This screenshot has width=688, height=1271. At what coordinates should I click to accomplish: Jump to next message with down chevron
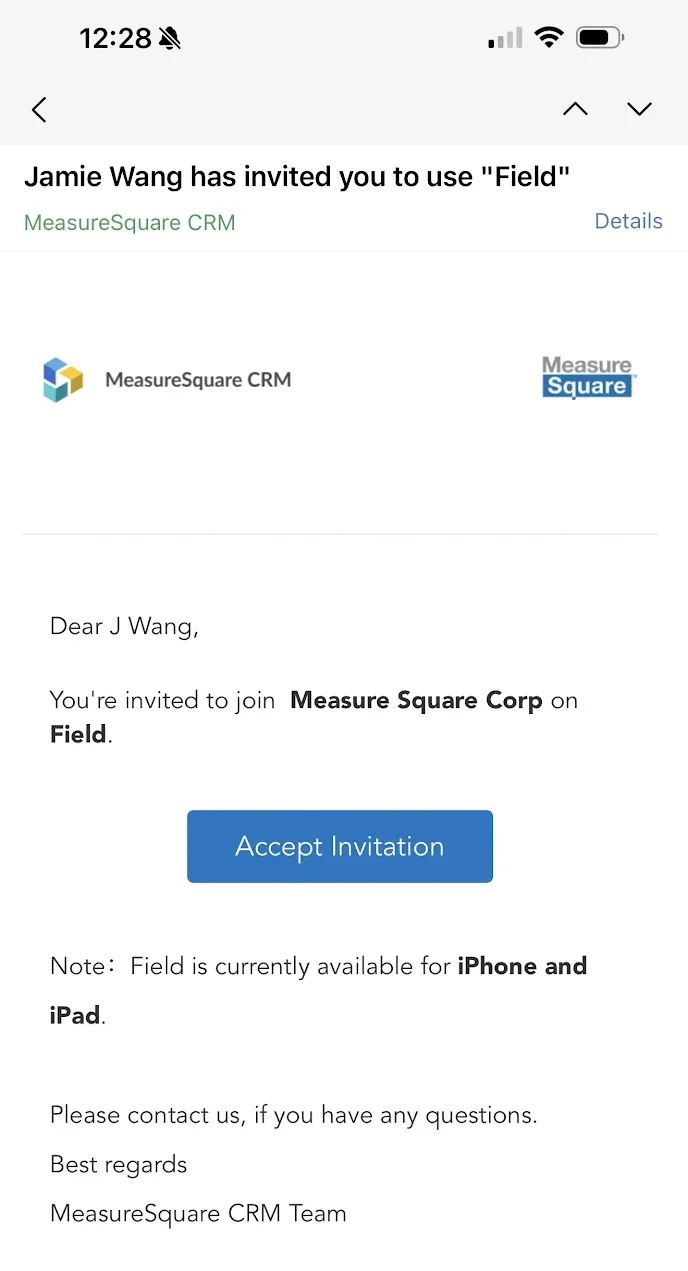(x=639, y=110)
